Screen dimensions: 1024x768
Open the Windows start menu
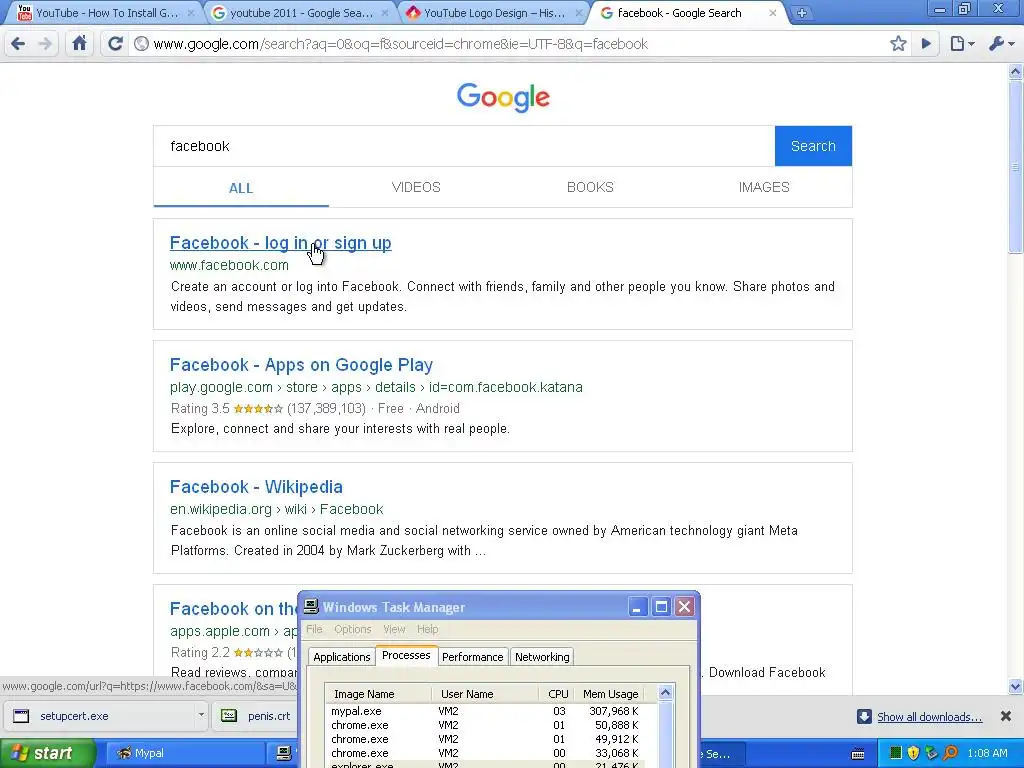point(48,753)
